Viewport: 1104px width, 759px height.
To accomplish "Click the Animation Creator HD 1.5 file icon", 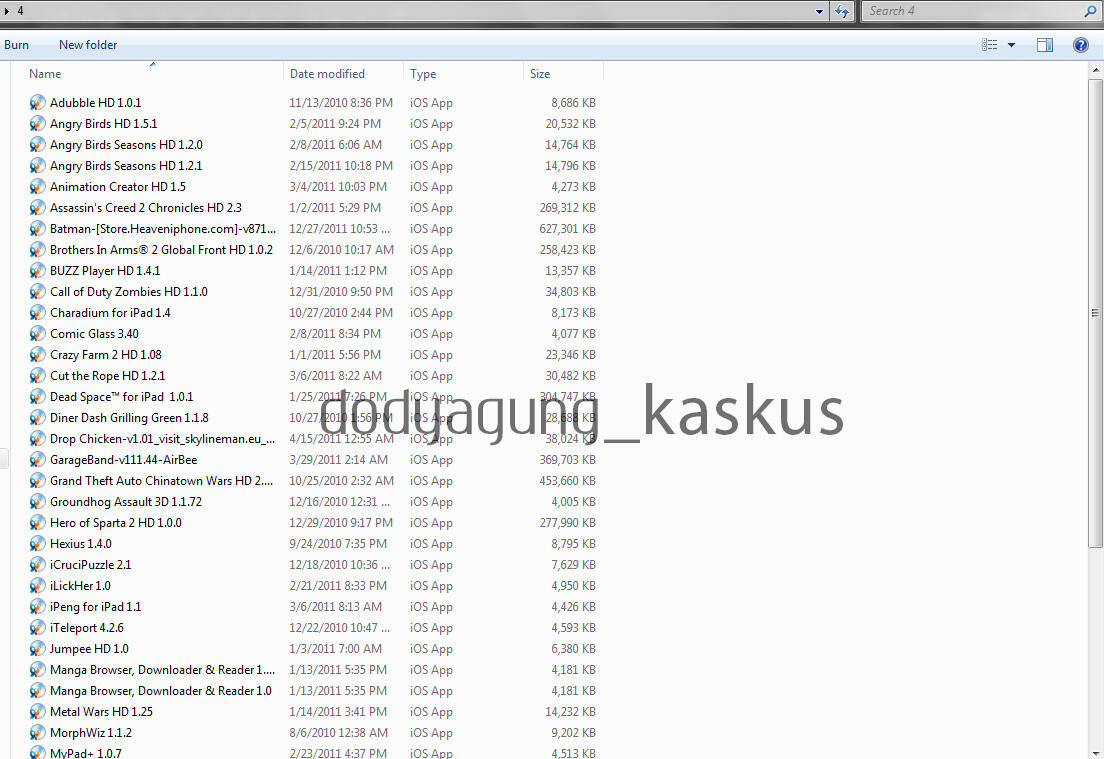I will 37,187.
